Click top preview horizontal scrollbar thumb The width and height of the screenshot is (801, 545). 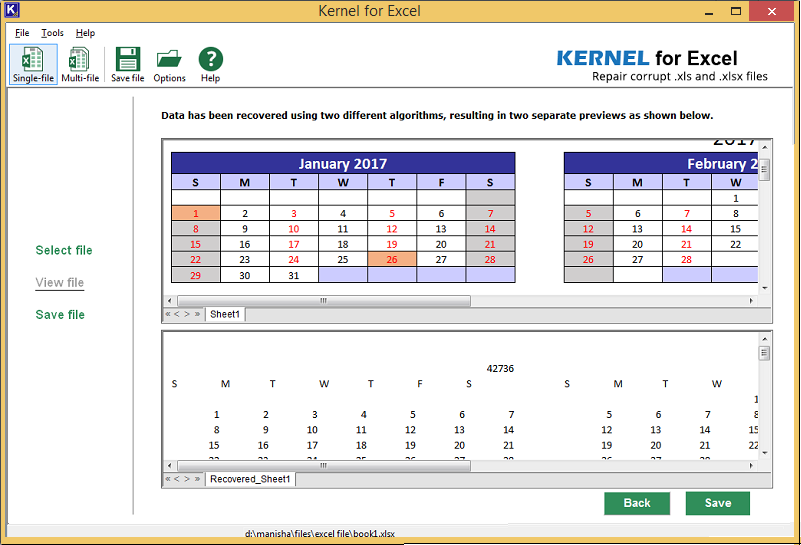point(324,301)
